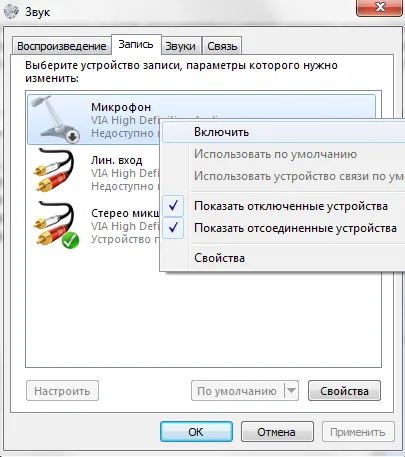Select the Стерео микшер cable icon
The width and height of the screenshot is (405, 457).
click(x=55, y=225)
